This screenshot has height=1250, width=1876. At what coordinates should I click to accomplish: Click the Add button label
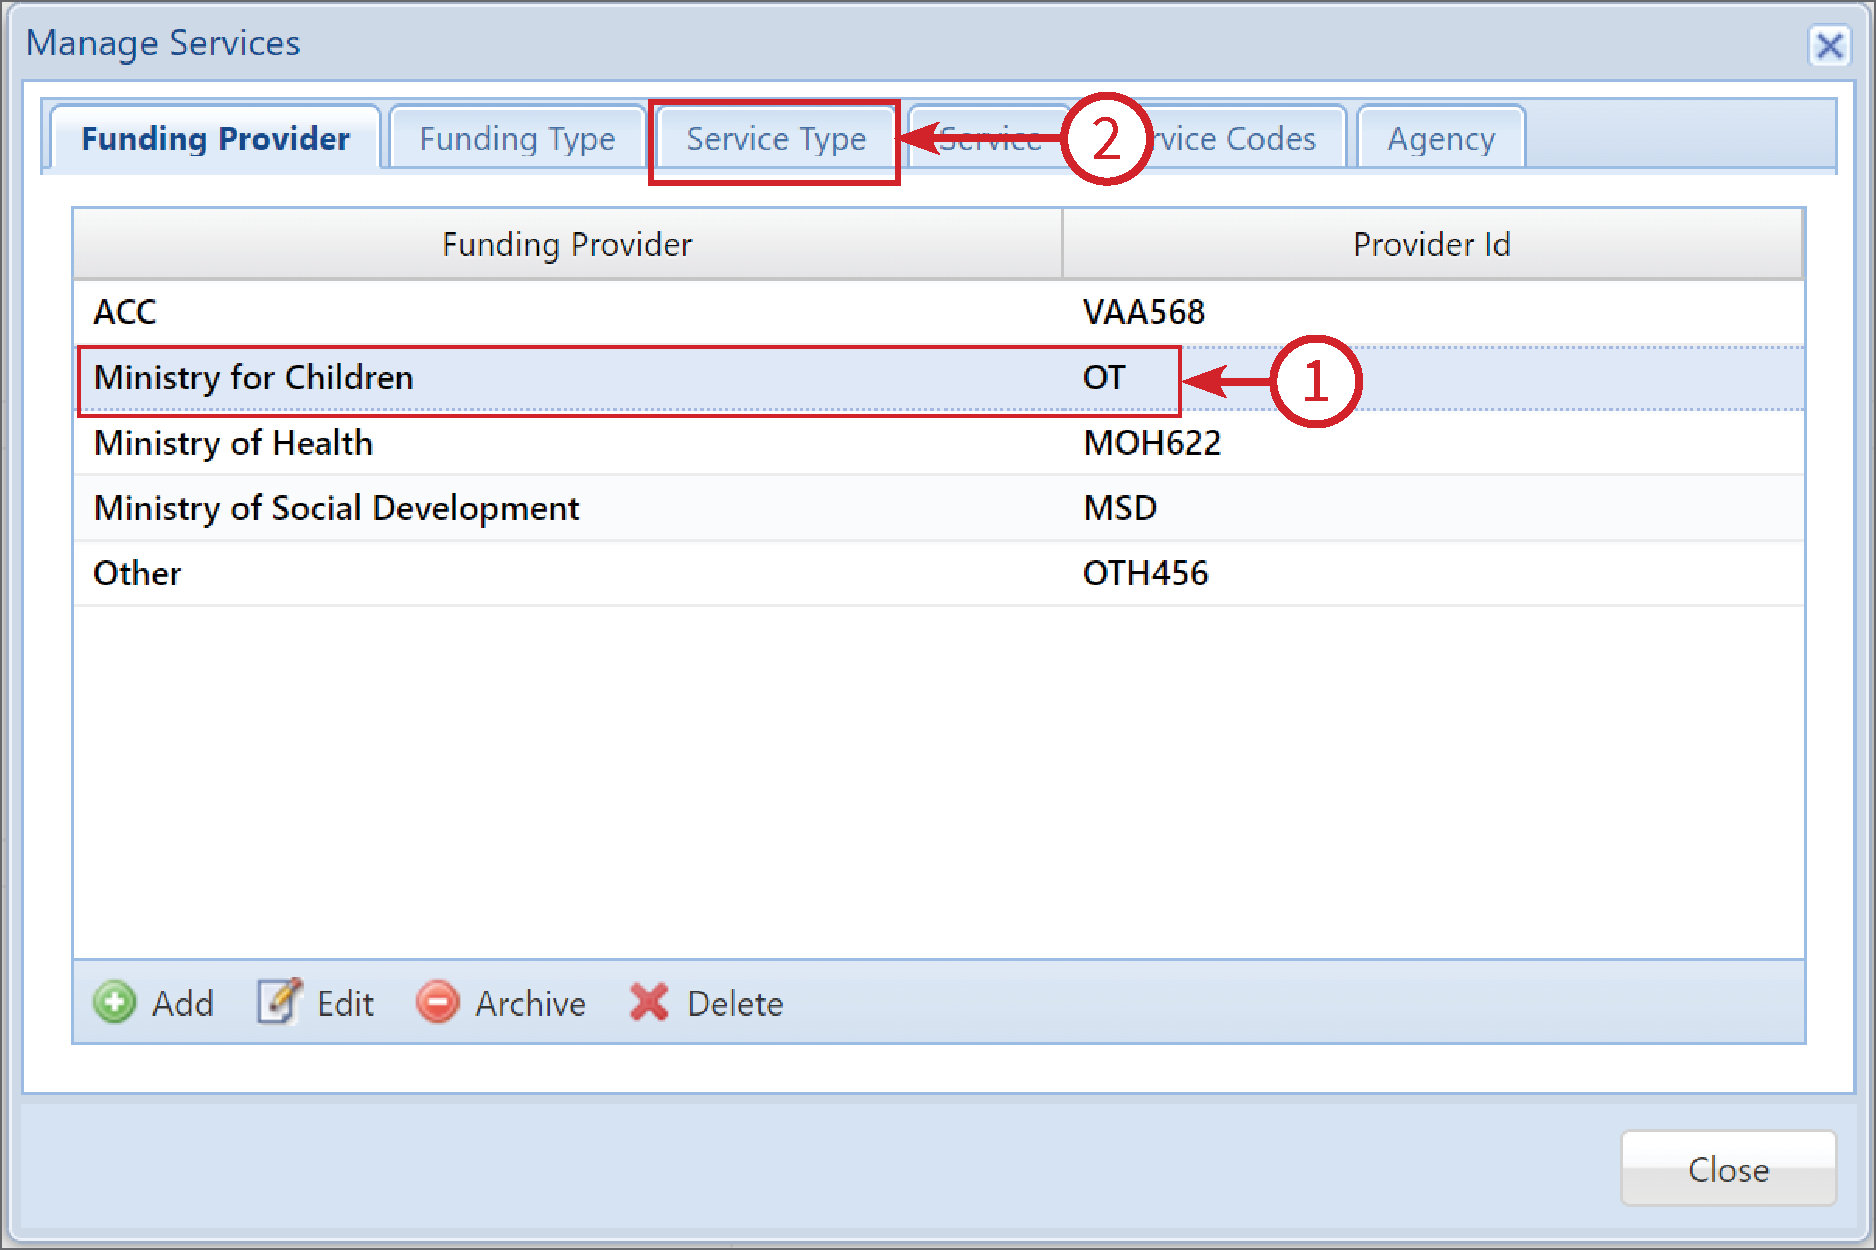(x=183, y=1003)
